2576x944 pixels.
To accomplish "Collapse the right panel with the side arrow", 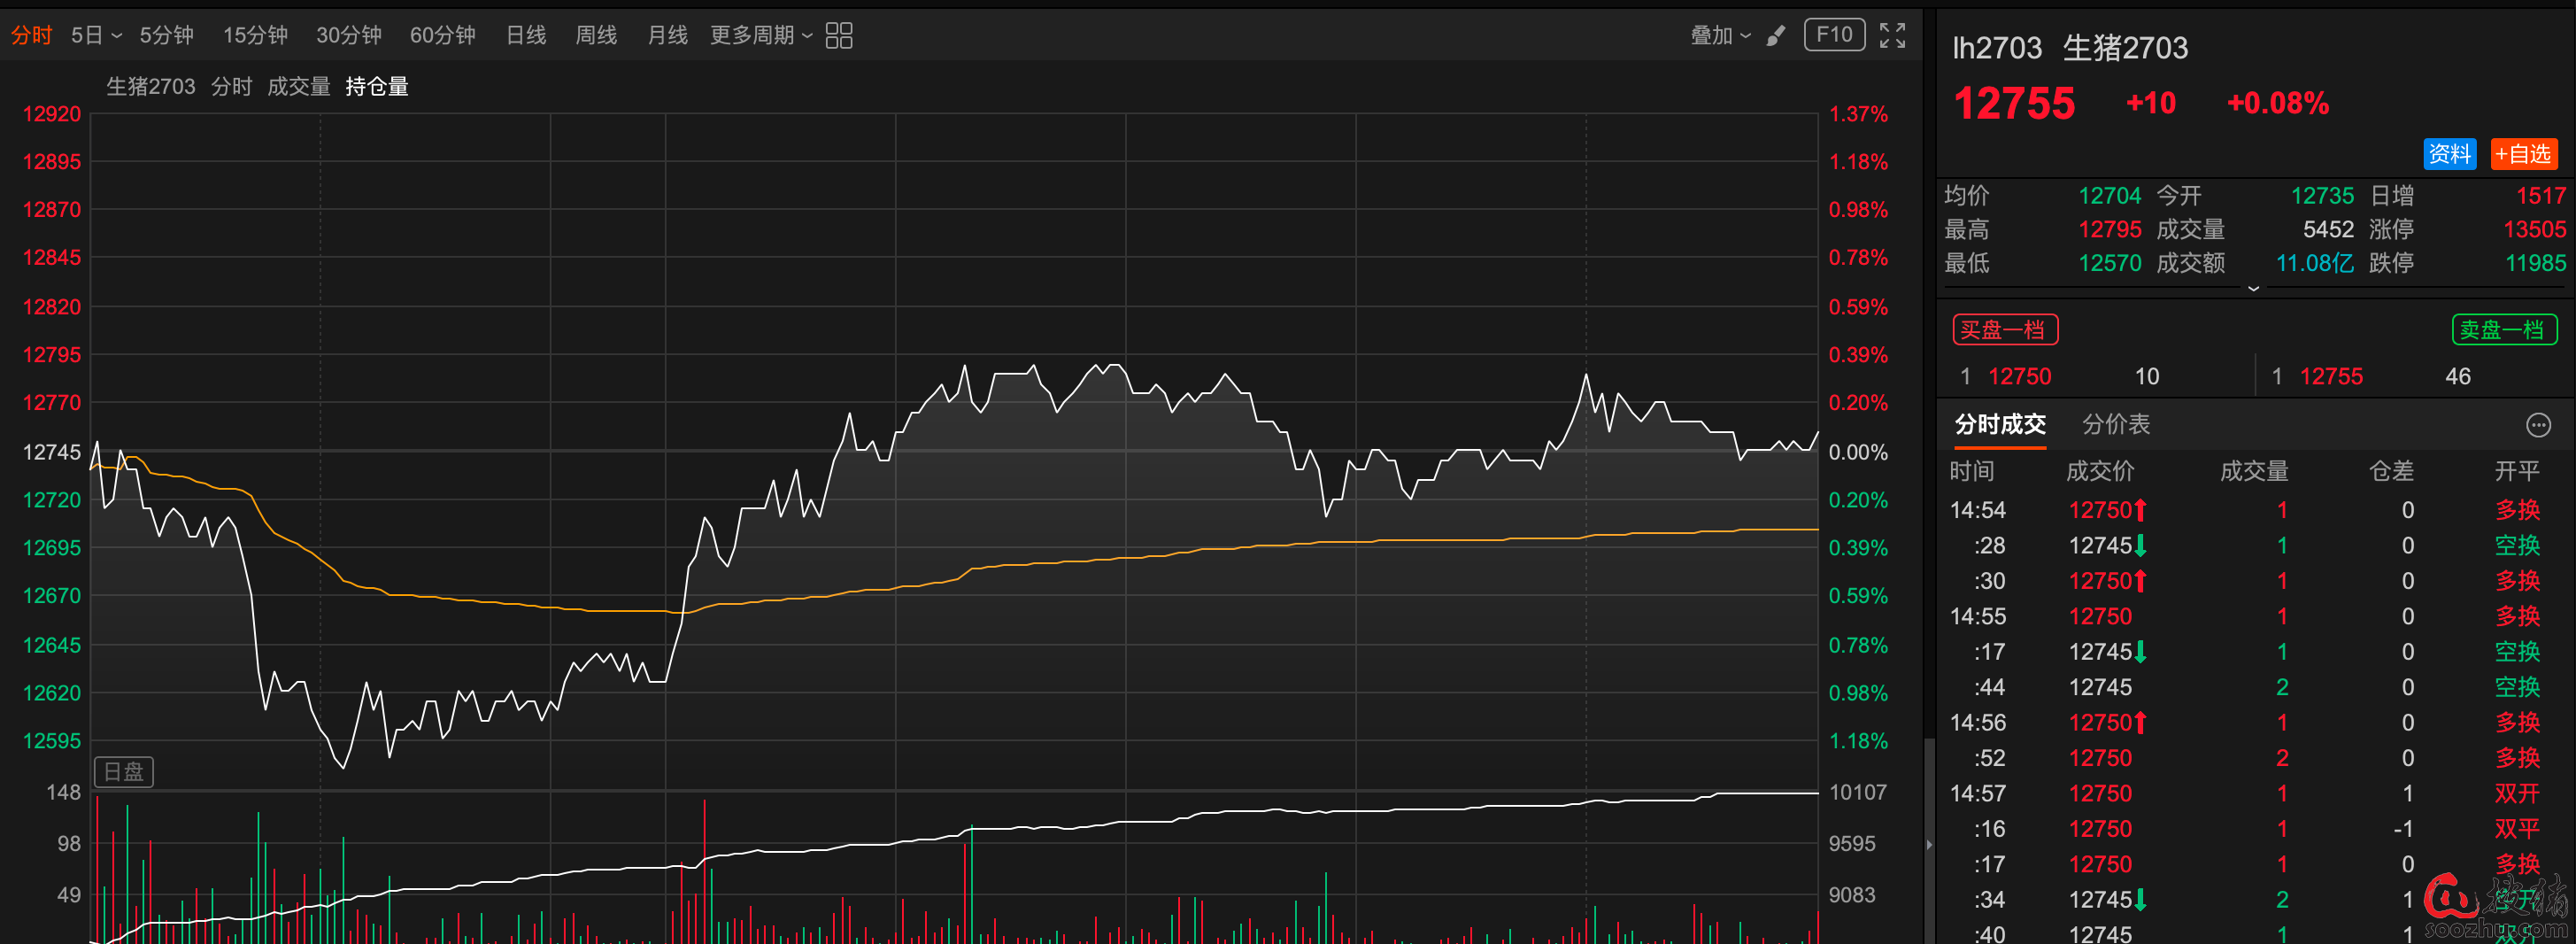I will (1929, 845).
